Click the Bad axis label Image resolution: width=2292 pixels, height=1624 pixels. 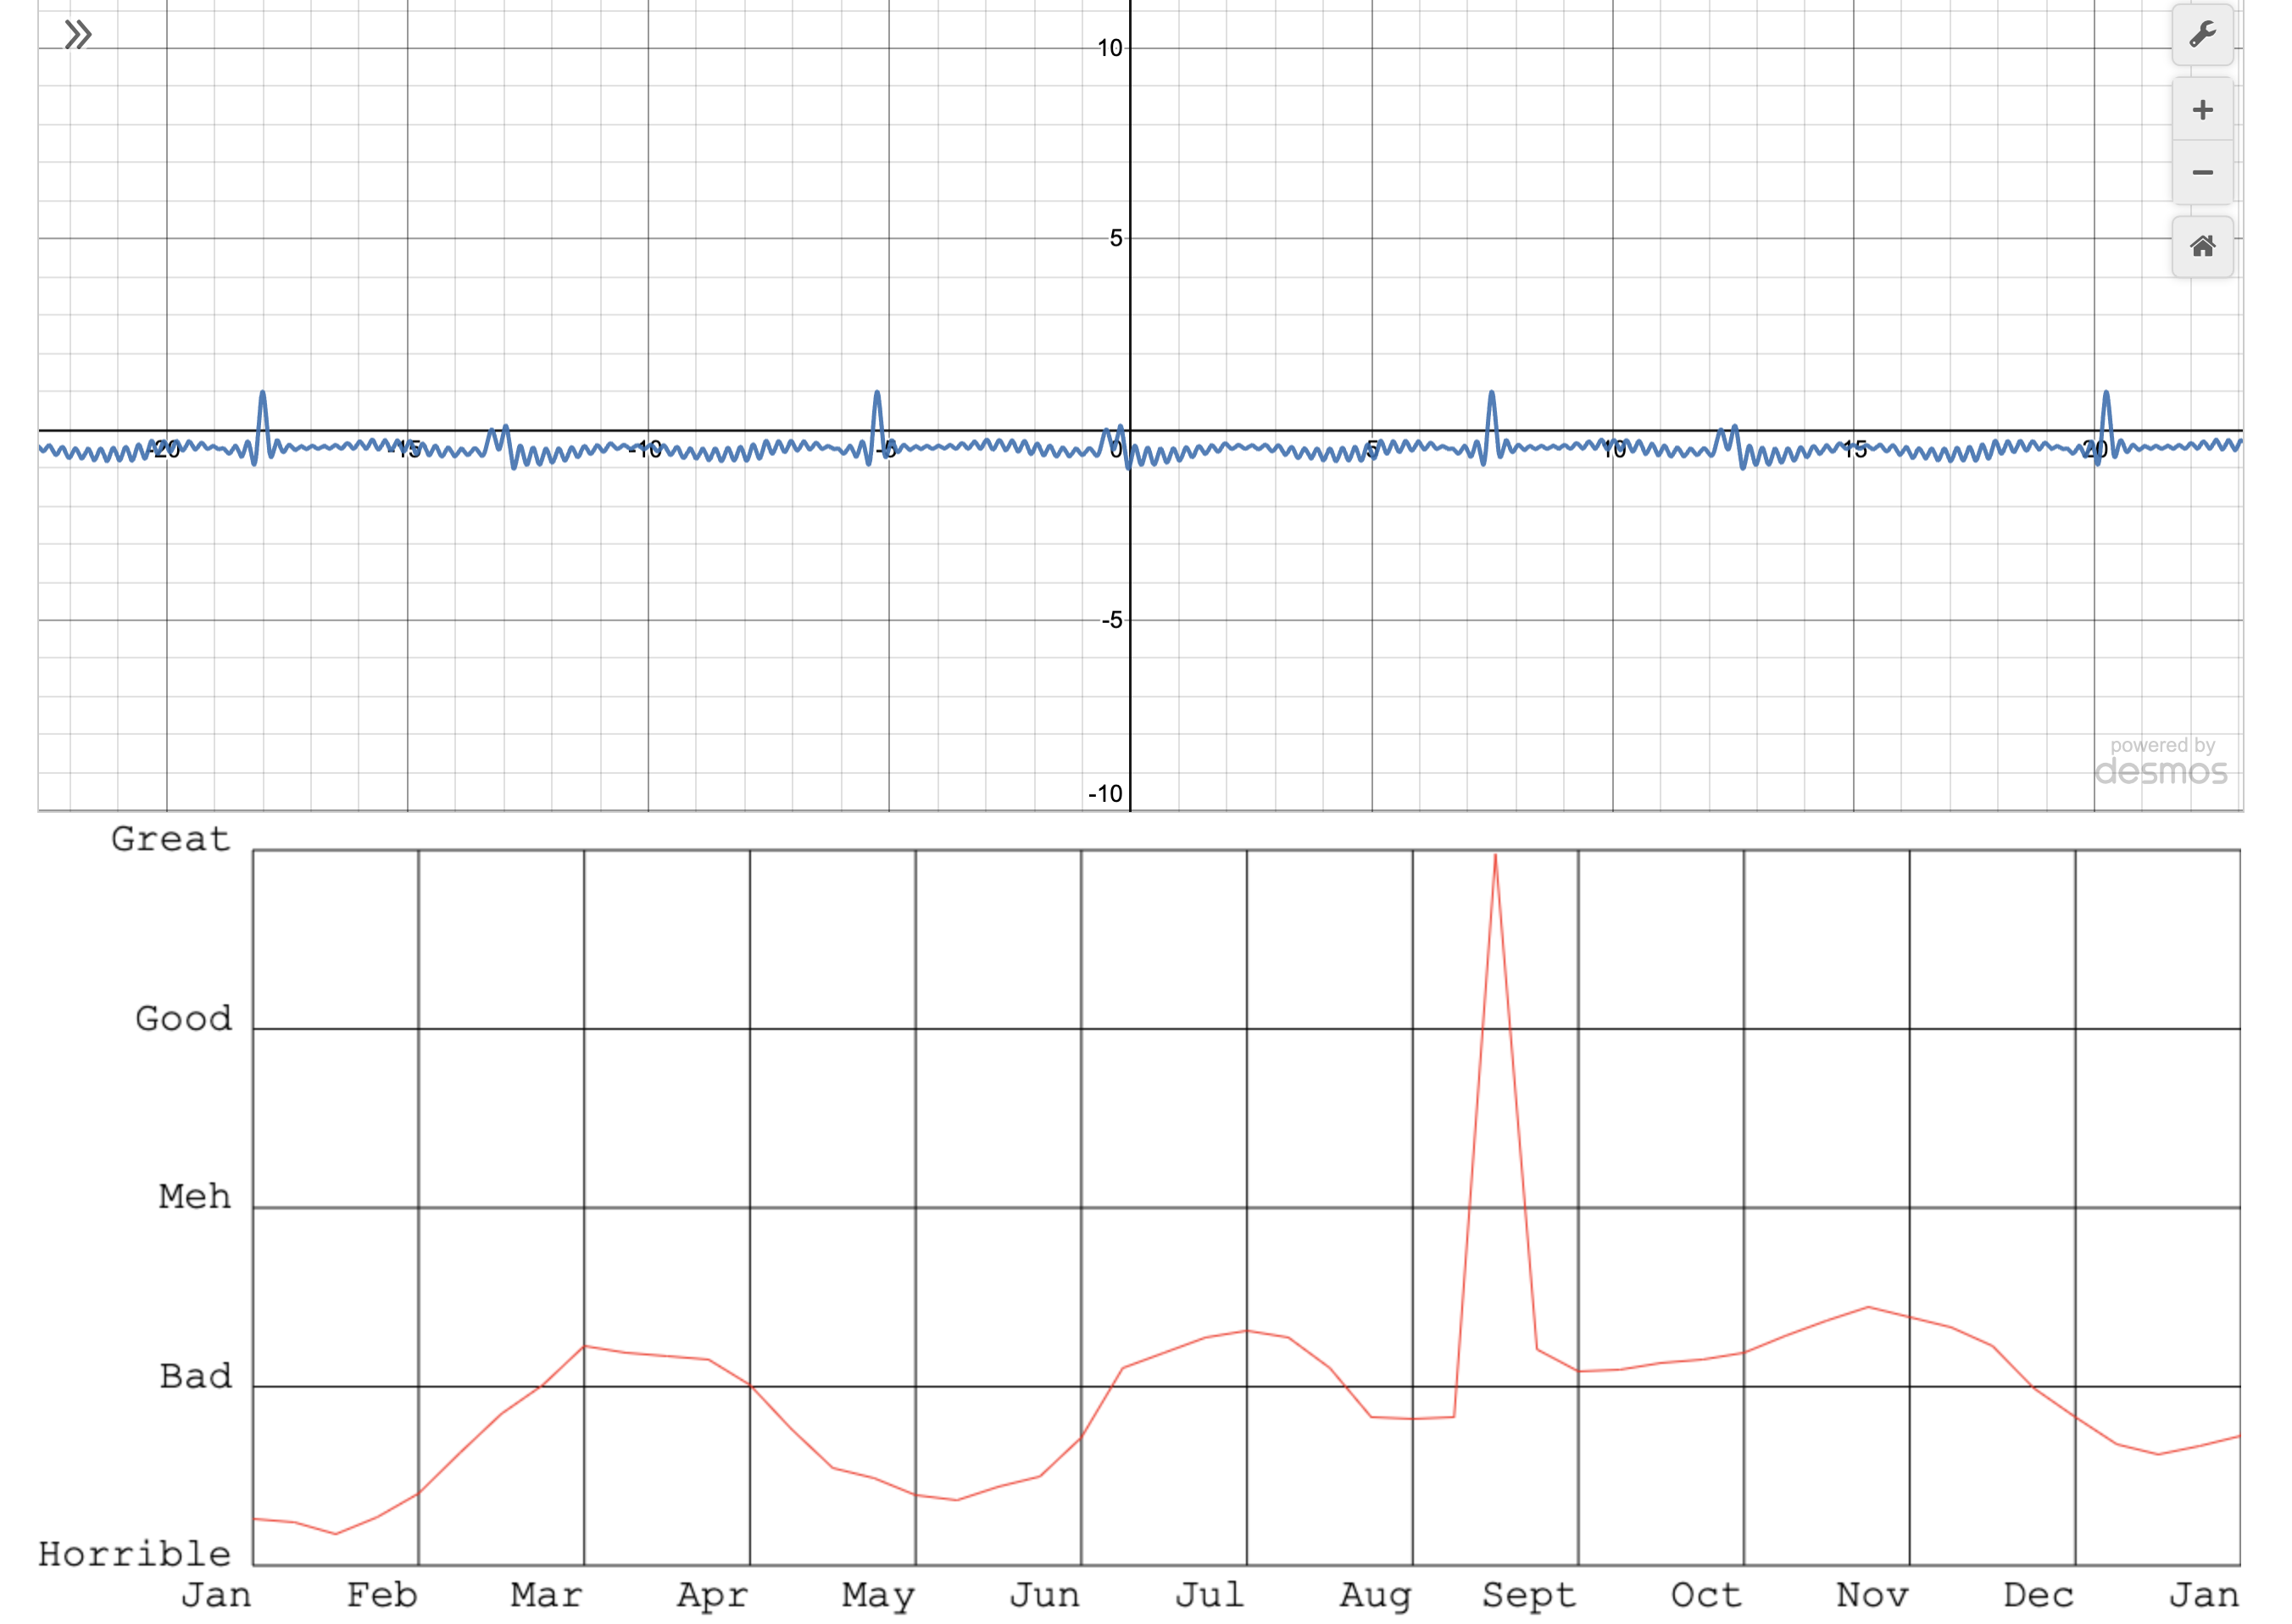pyautogui.click(x=196, y=1377)
